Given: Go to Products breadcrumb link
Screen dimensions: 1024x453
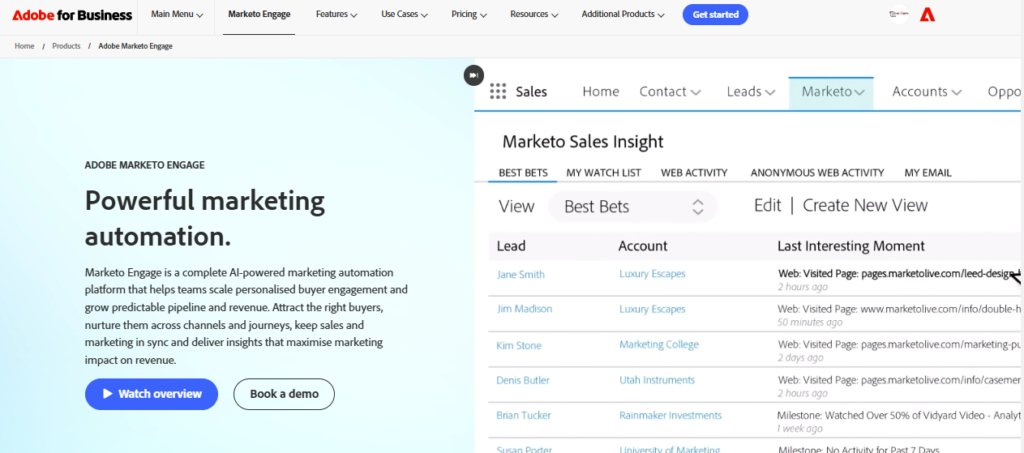Looking at the screenshot, I should tap(67, 46).
